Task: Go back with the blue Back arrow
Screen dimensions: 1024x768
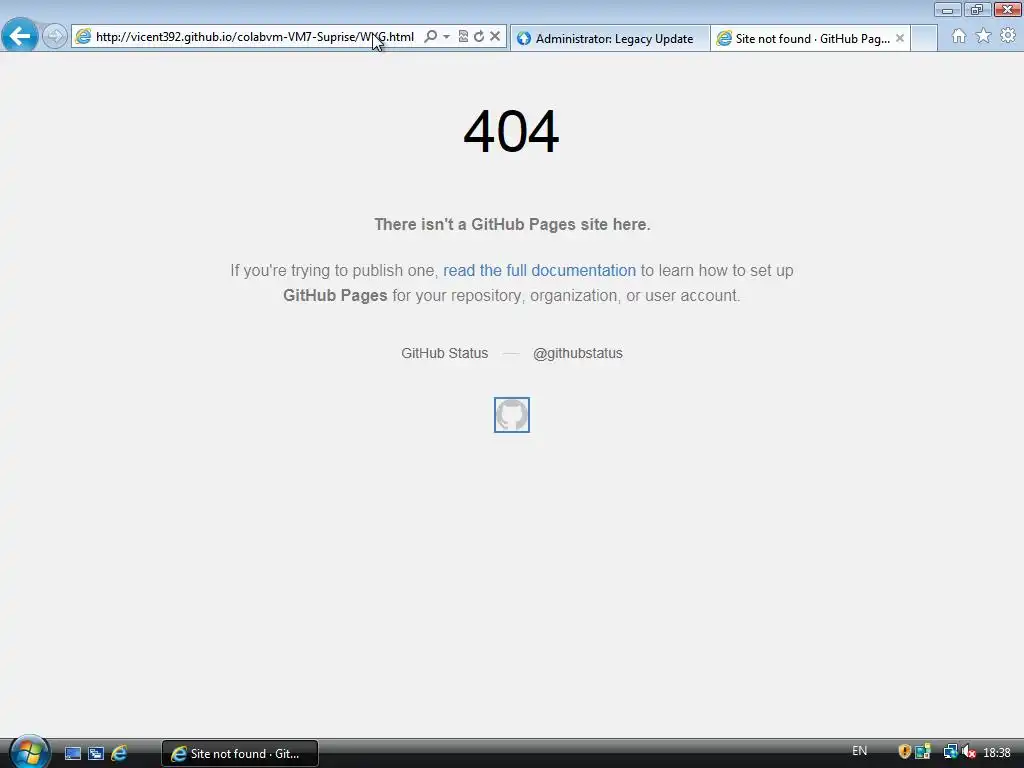Action: (19, 35)
